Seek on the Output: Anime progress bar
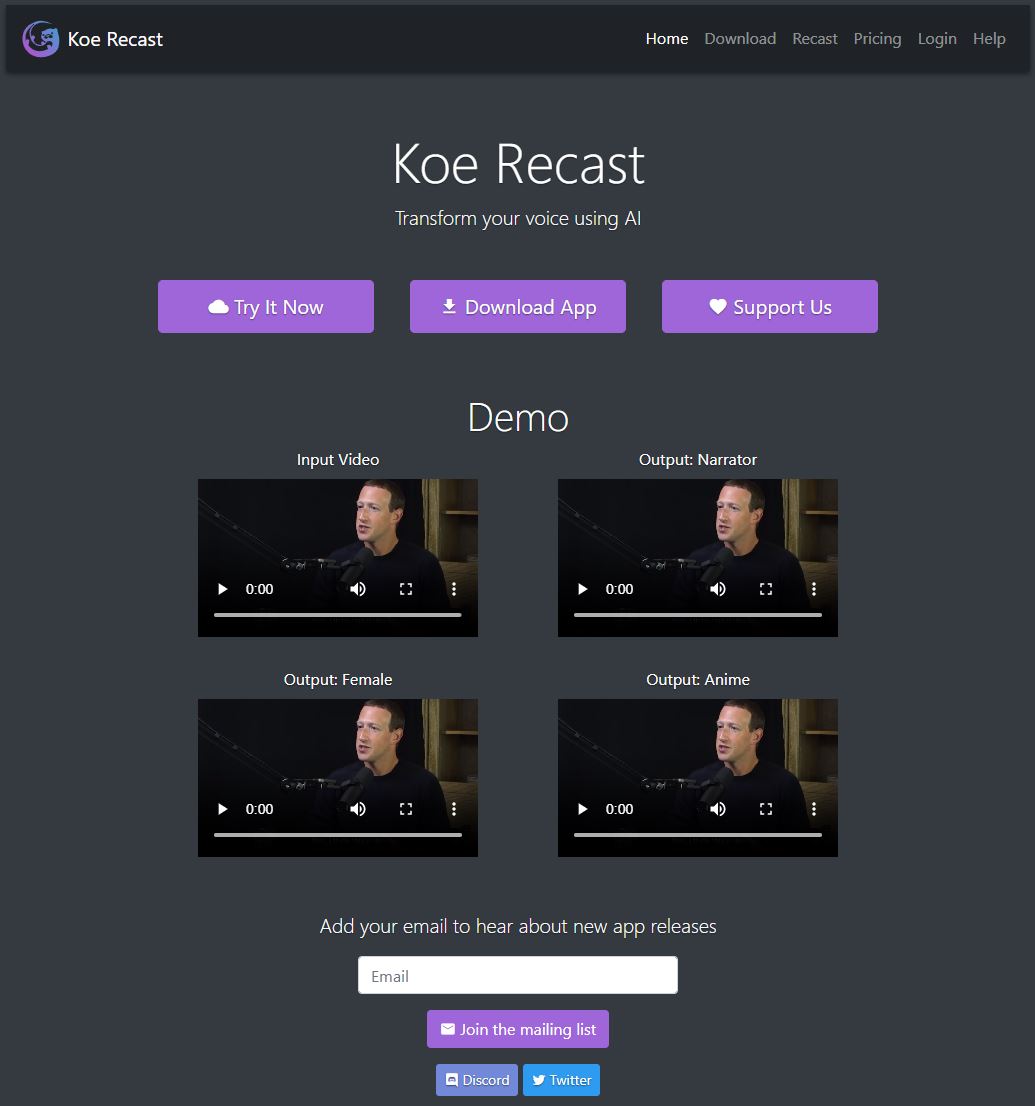The width and height of the screenshot is (1035, 1106). point(698,835)
